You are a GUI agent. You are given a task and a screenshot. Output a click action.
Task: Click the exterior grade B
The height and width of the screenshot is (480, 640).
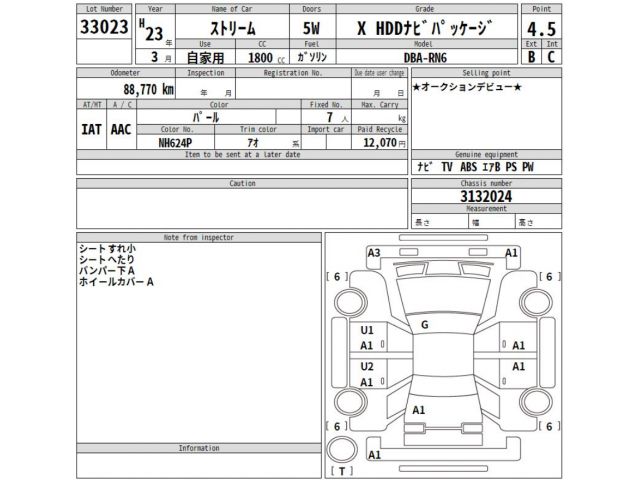[x=531, y=57]
